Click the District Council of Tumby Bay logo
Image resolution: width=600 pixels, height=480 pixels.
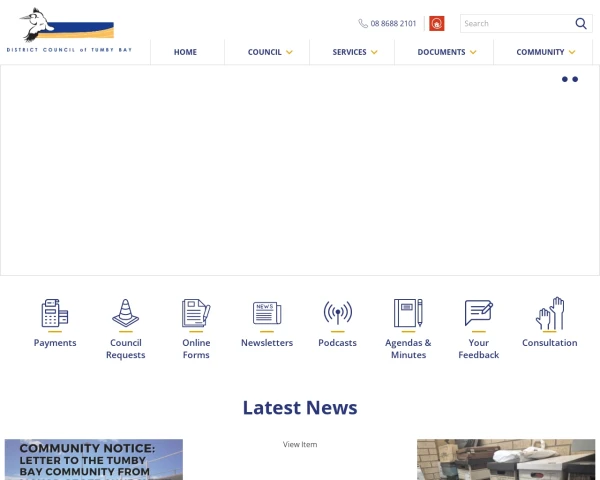coord(69,30)
